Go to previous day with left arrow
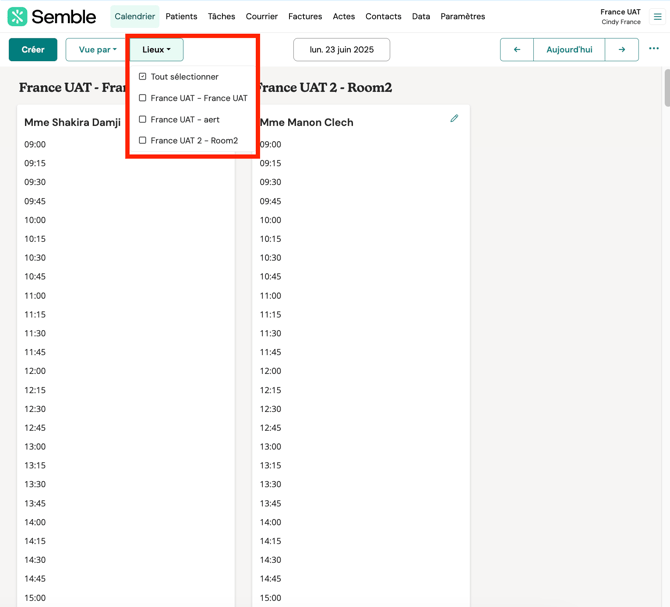 [517, 49]
